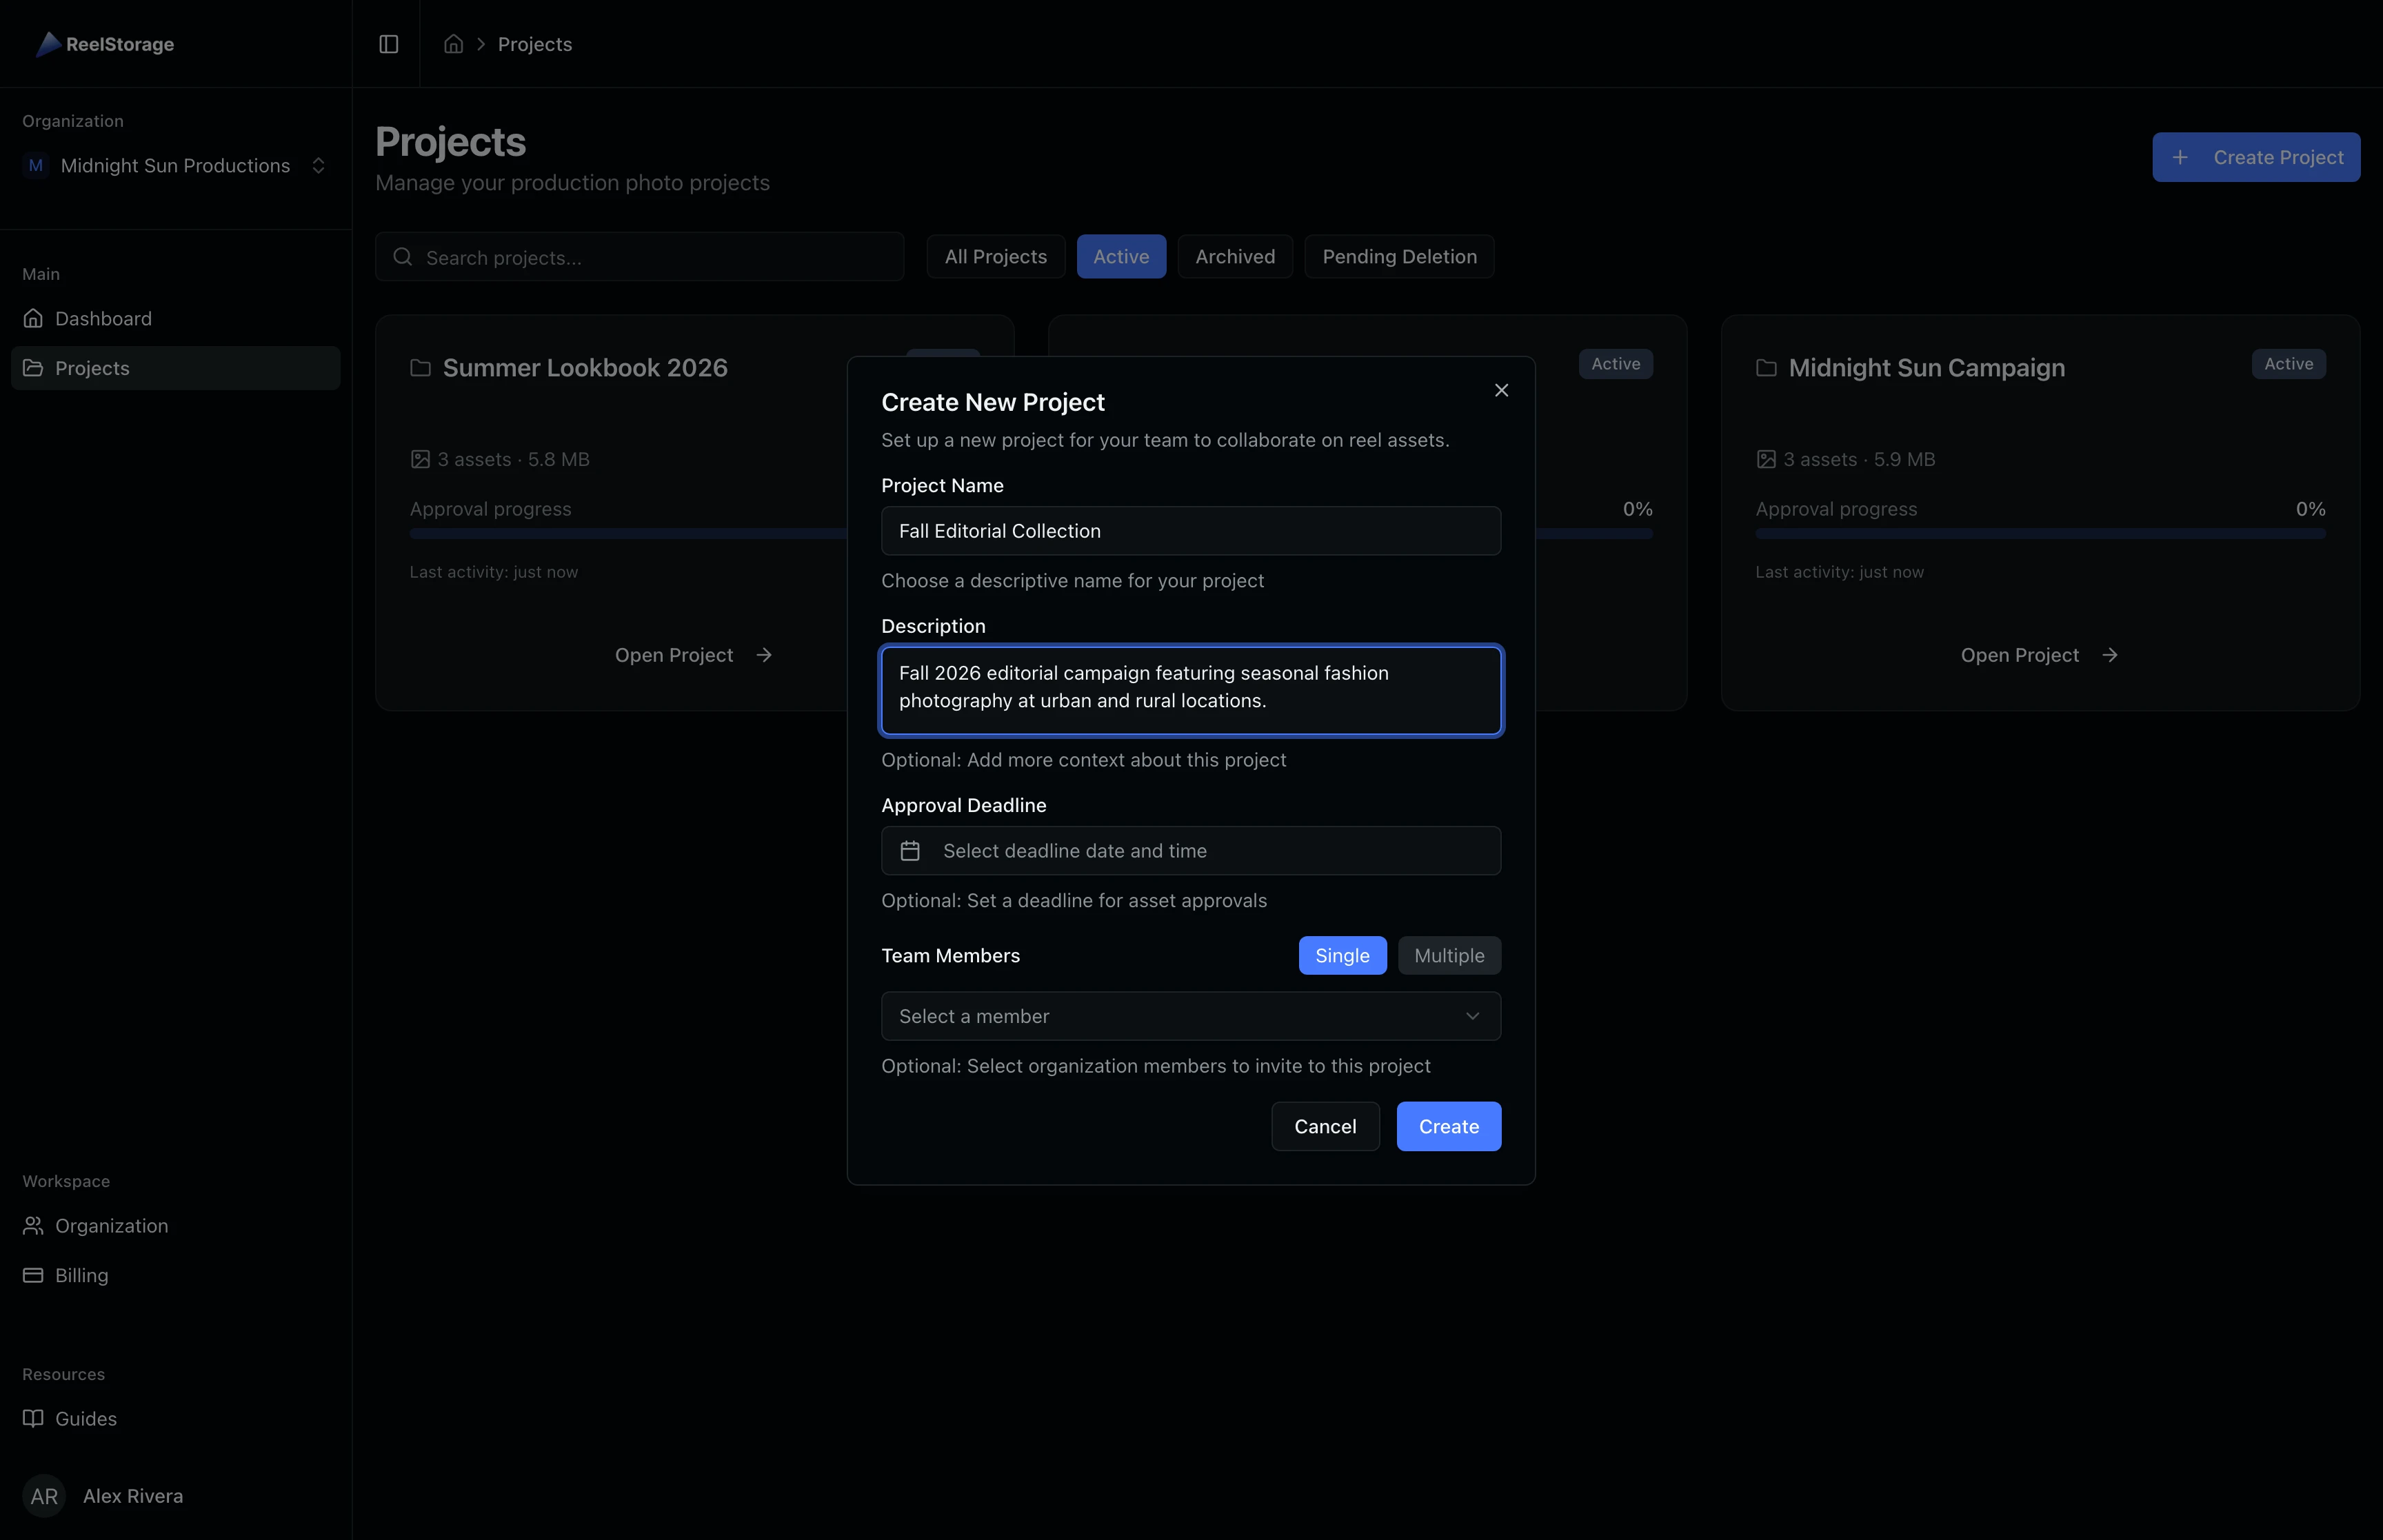Click the Billing card icon
The image size is (2383, 1540).
click(33, 1275)
